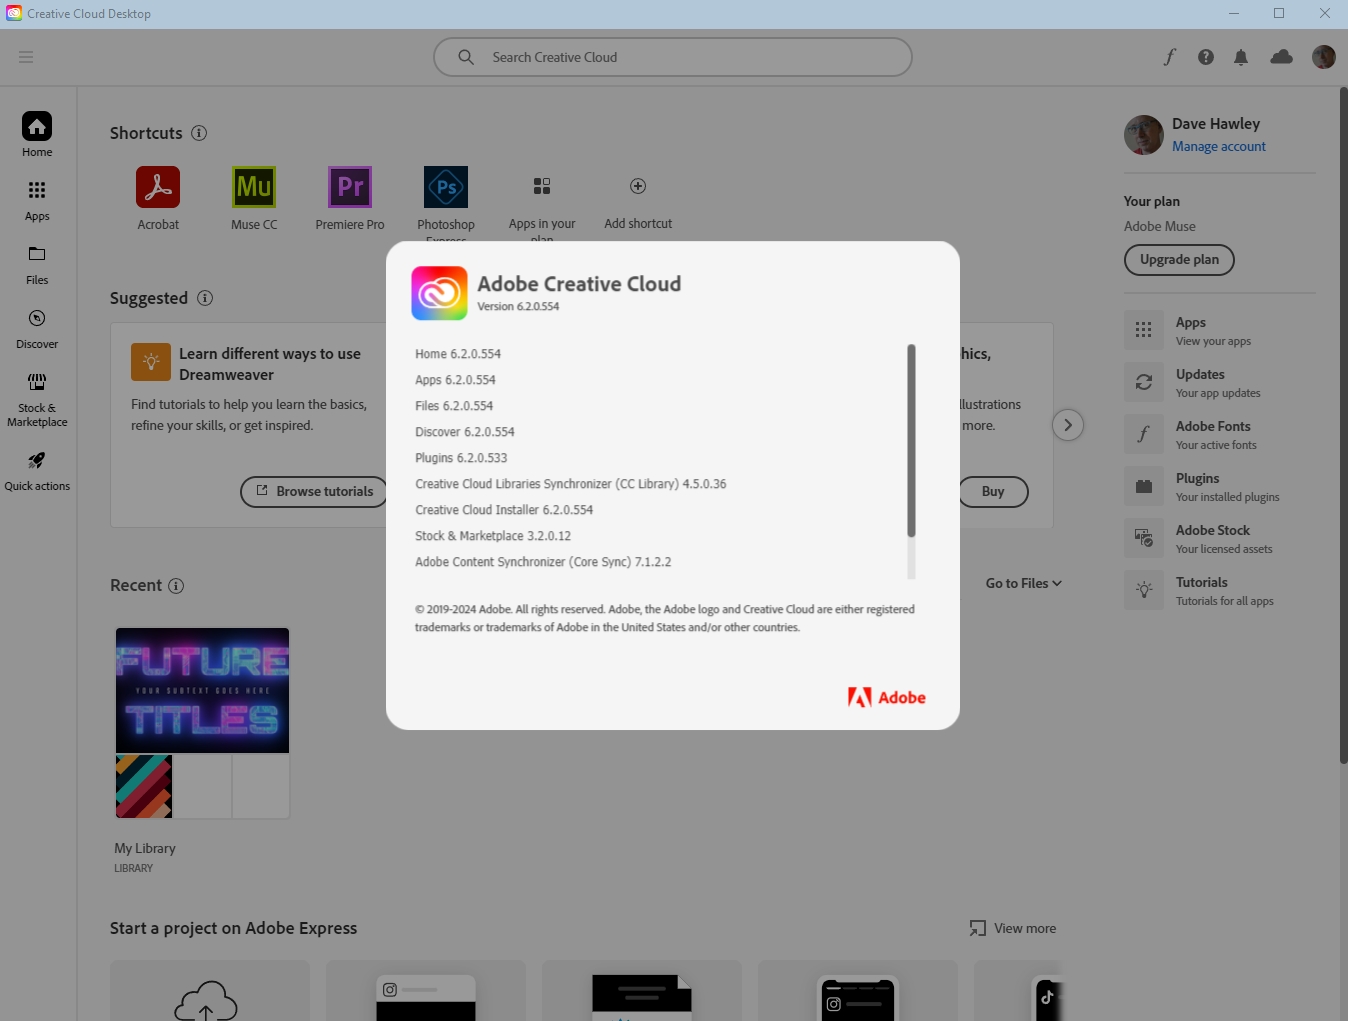Launch Muse CC shortcut
The width and height of the screenshot is (1348, 1021).
253,186
